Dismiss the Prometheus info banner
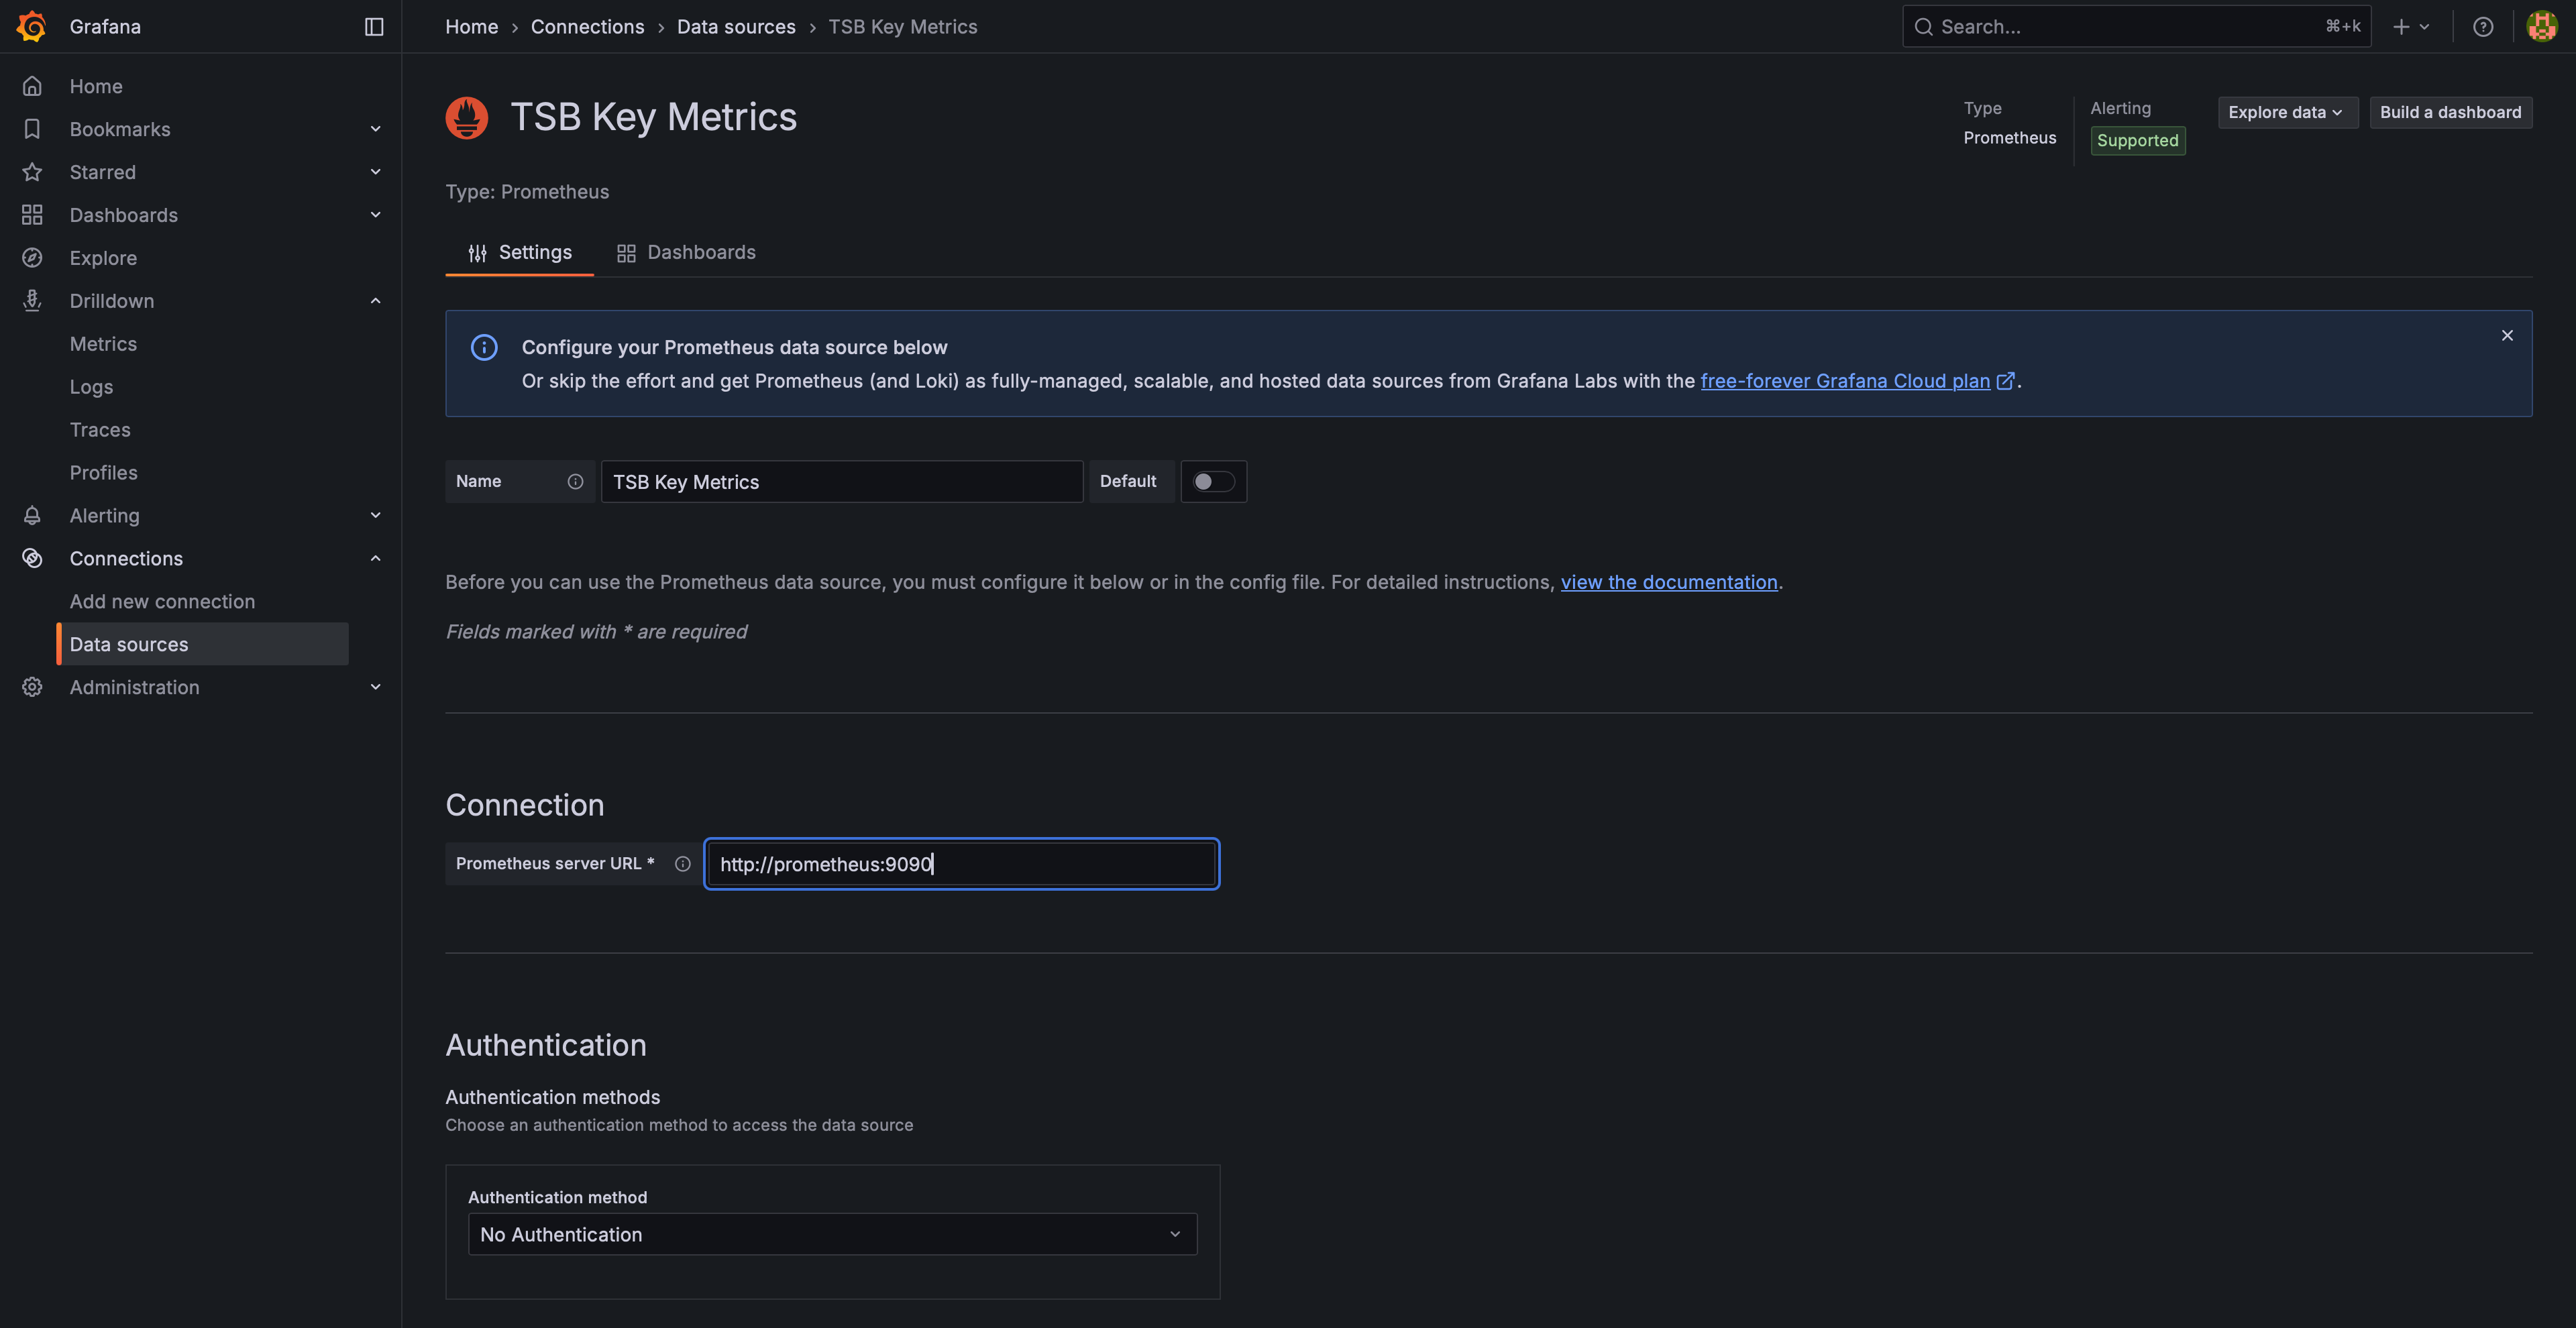 click(x=2506, y=336)
